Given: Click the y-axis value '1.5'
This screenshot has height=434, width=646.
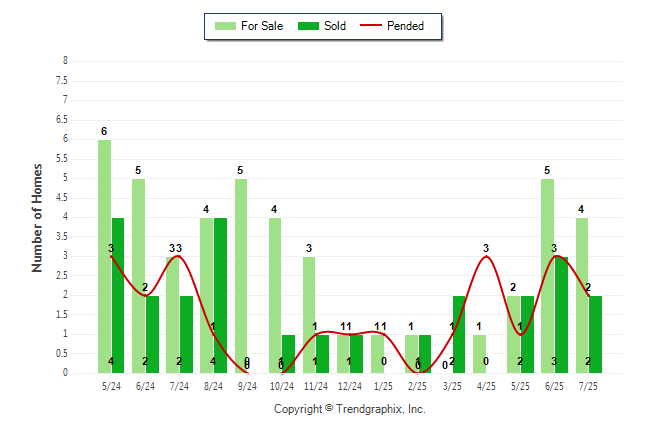Looking at the screenshot, I should tap(62, 314).
